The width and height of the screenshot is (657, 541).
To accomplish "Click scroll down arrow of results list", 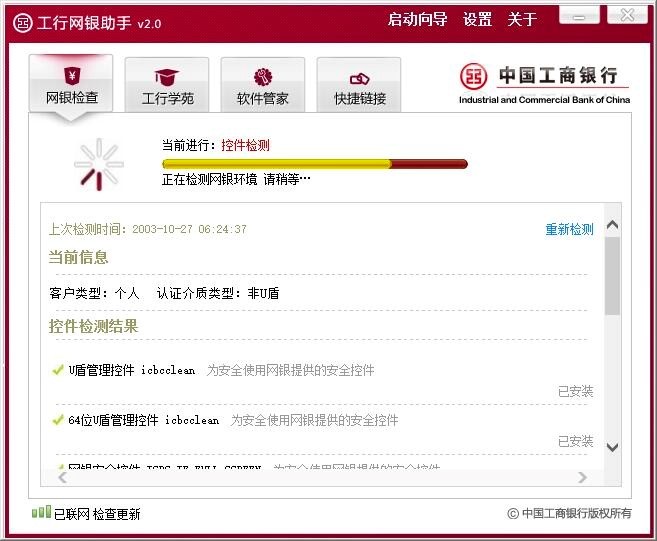I will [613, 447].
